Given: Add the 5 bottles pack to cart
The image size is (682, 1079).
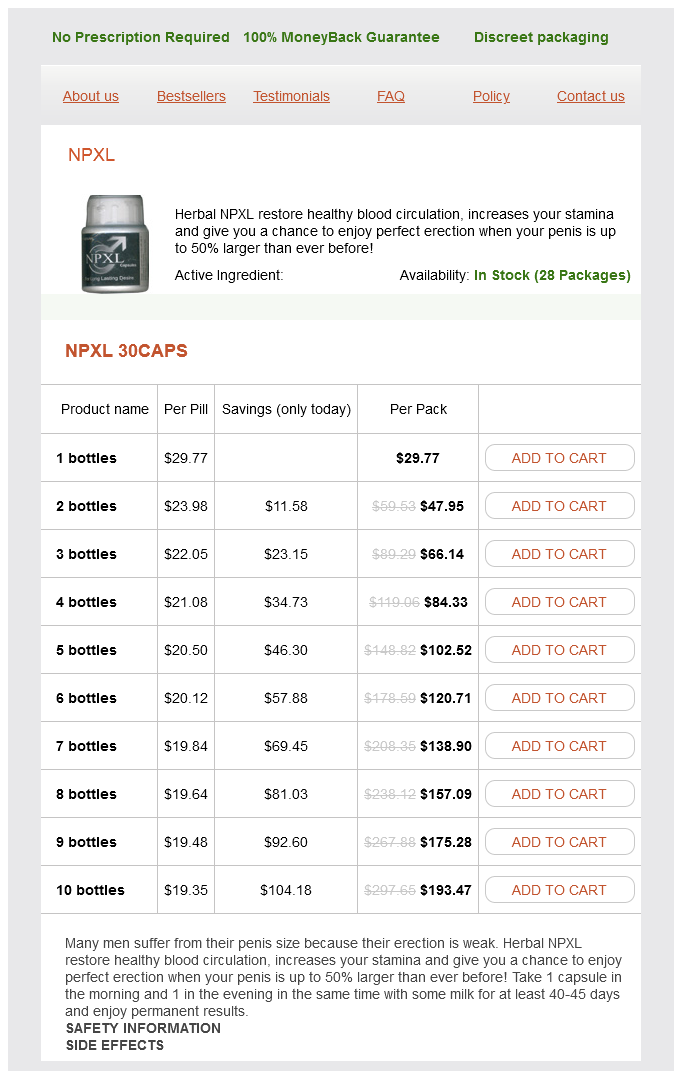Looking at the screenshot, I should click(x=559, y=650).
